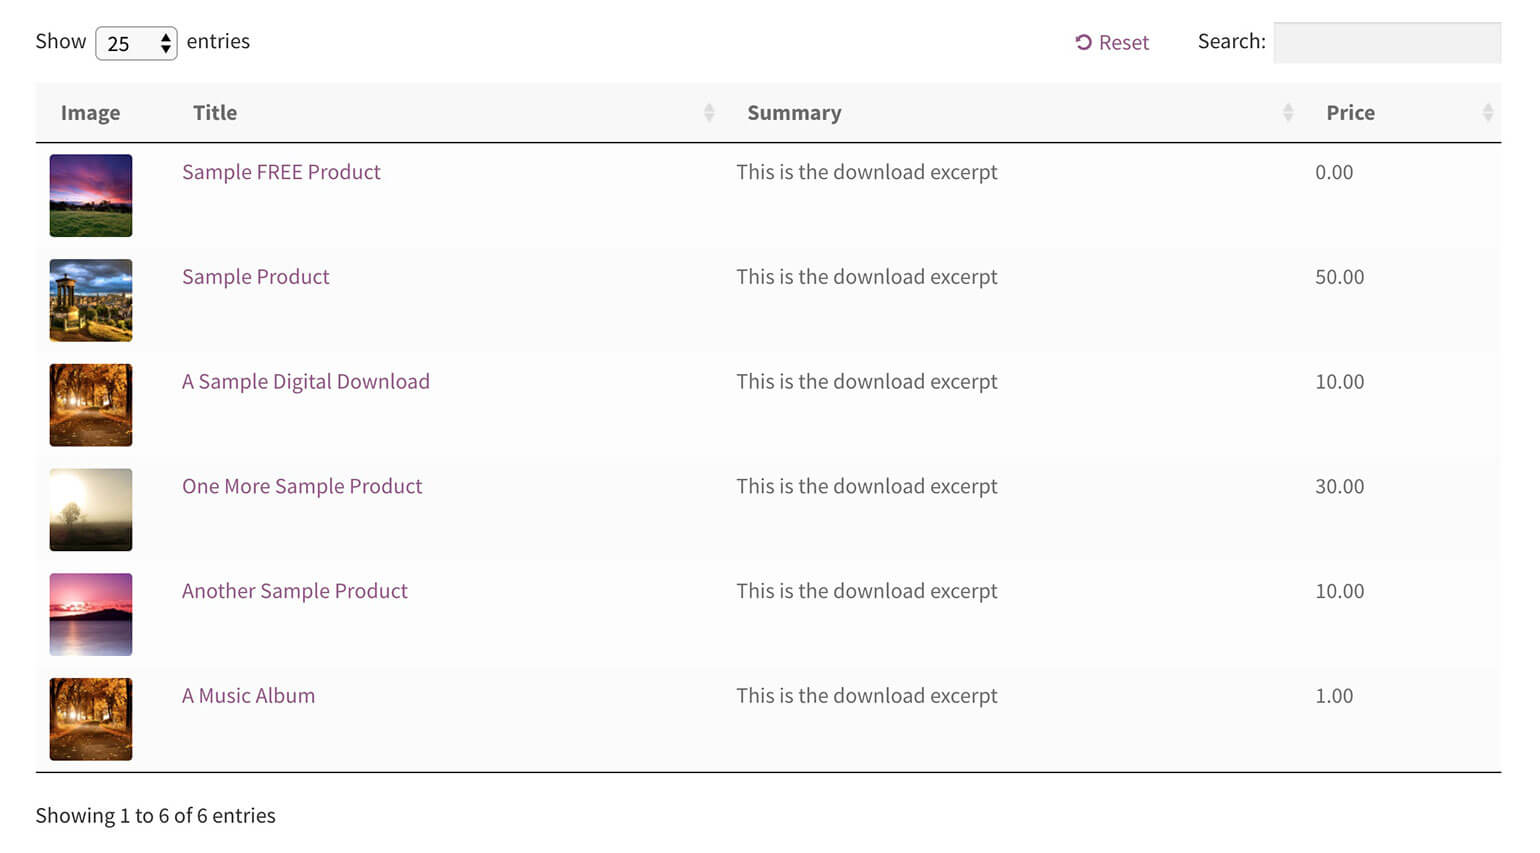This screenshot has height=853, width=1540.
Task: Click the sort arrows beside Title header
Action: point(710,112)
